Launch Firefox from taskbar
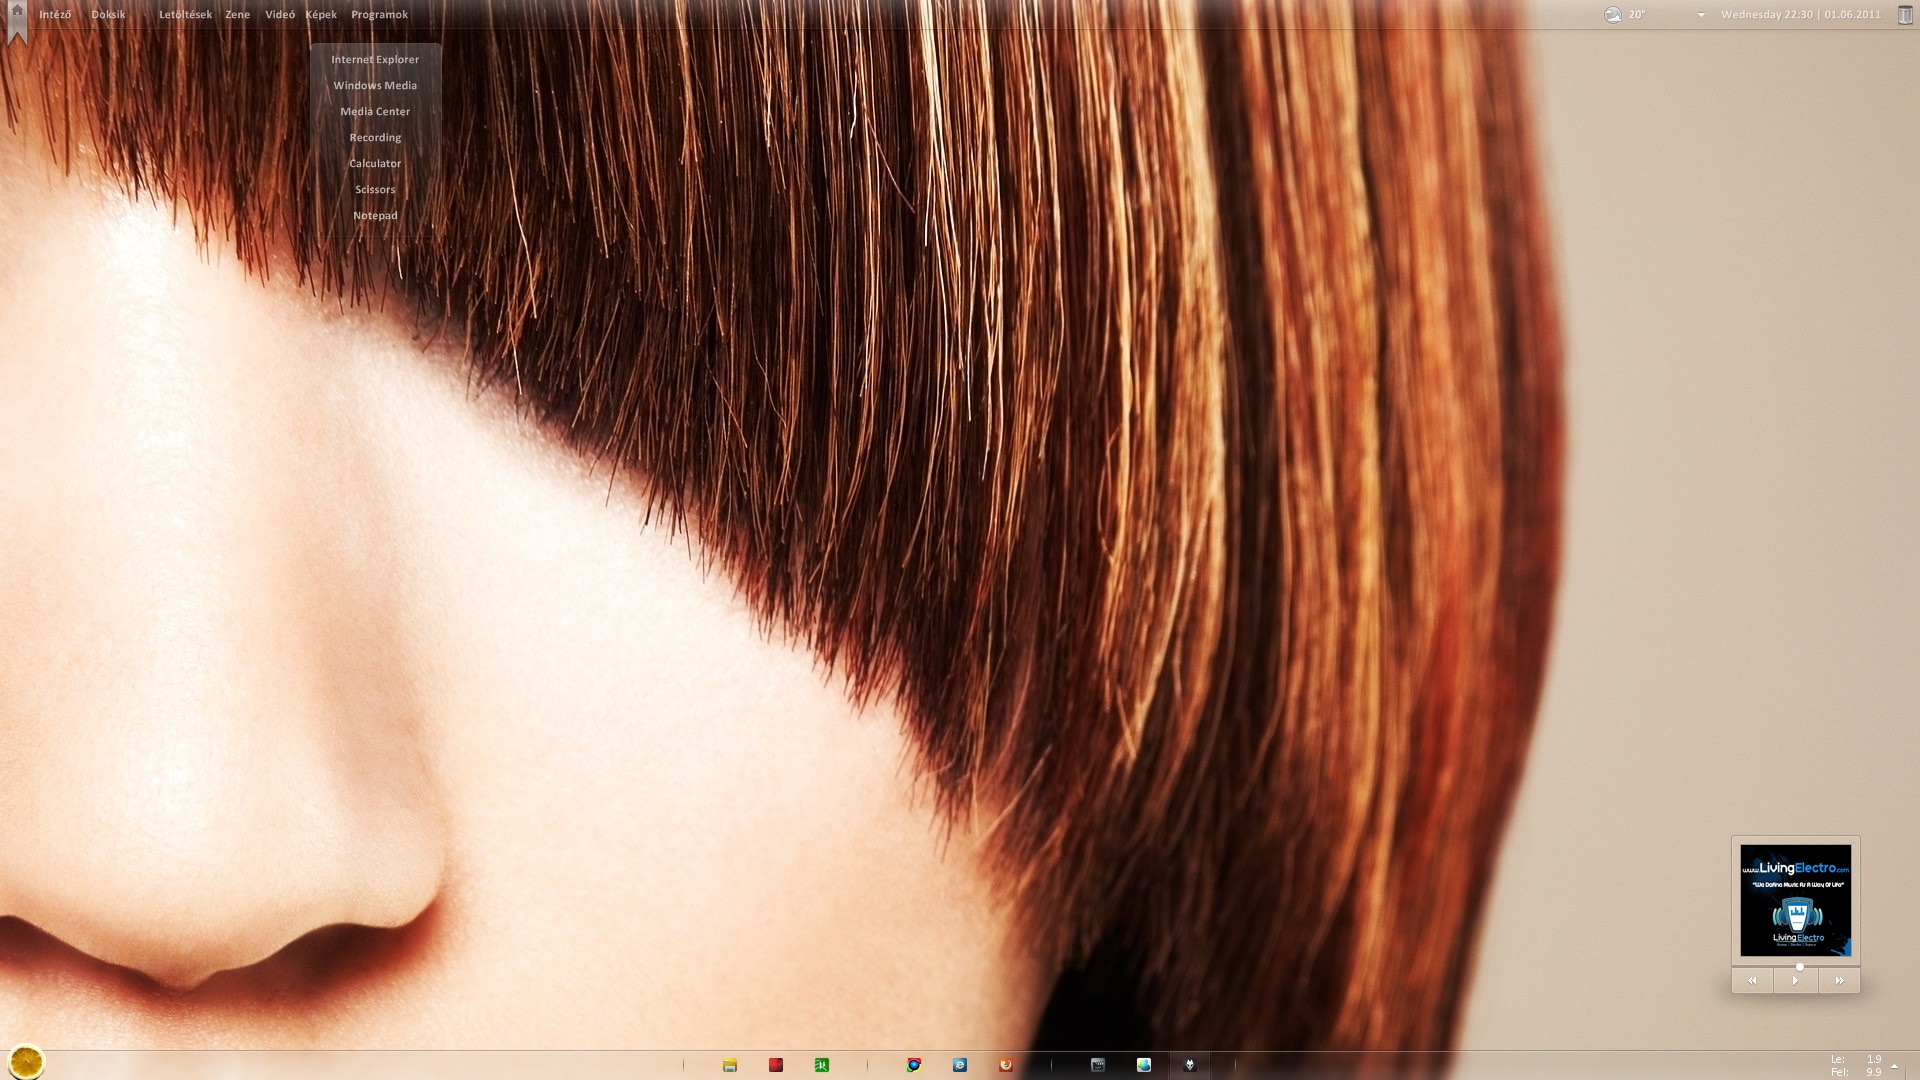Image resolution: width=1920 pixels, height=1080 pixels. point(1005,1065)
